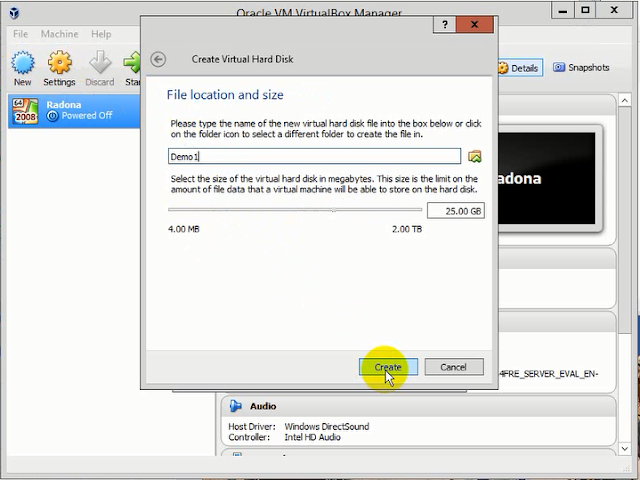Minimize the VirtualBox Manager window
Image resolution: width=640 pixels, height=480 pixels.
click(x=563, y=10)
